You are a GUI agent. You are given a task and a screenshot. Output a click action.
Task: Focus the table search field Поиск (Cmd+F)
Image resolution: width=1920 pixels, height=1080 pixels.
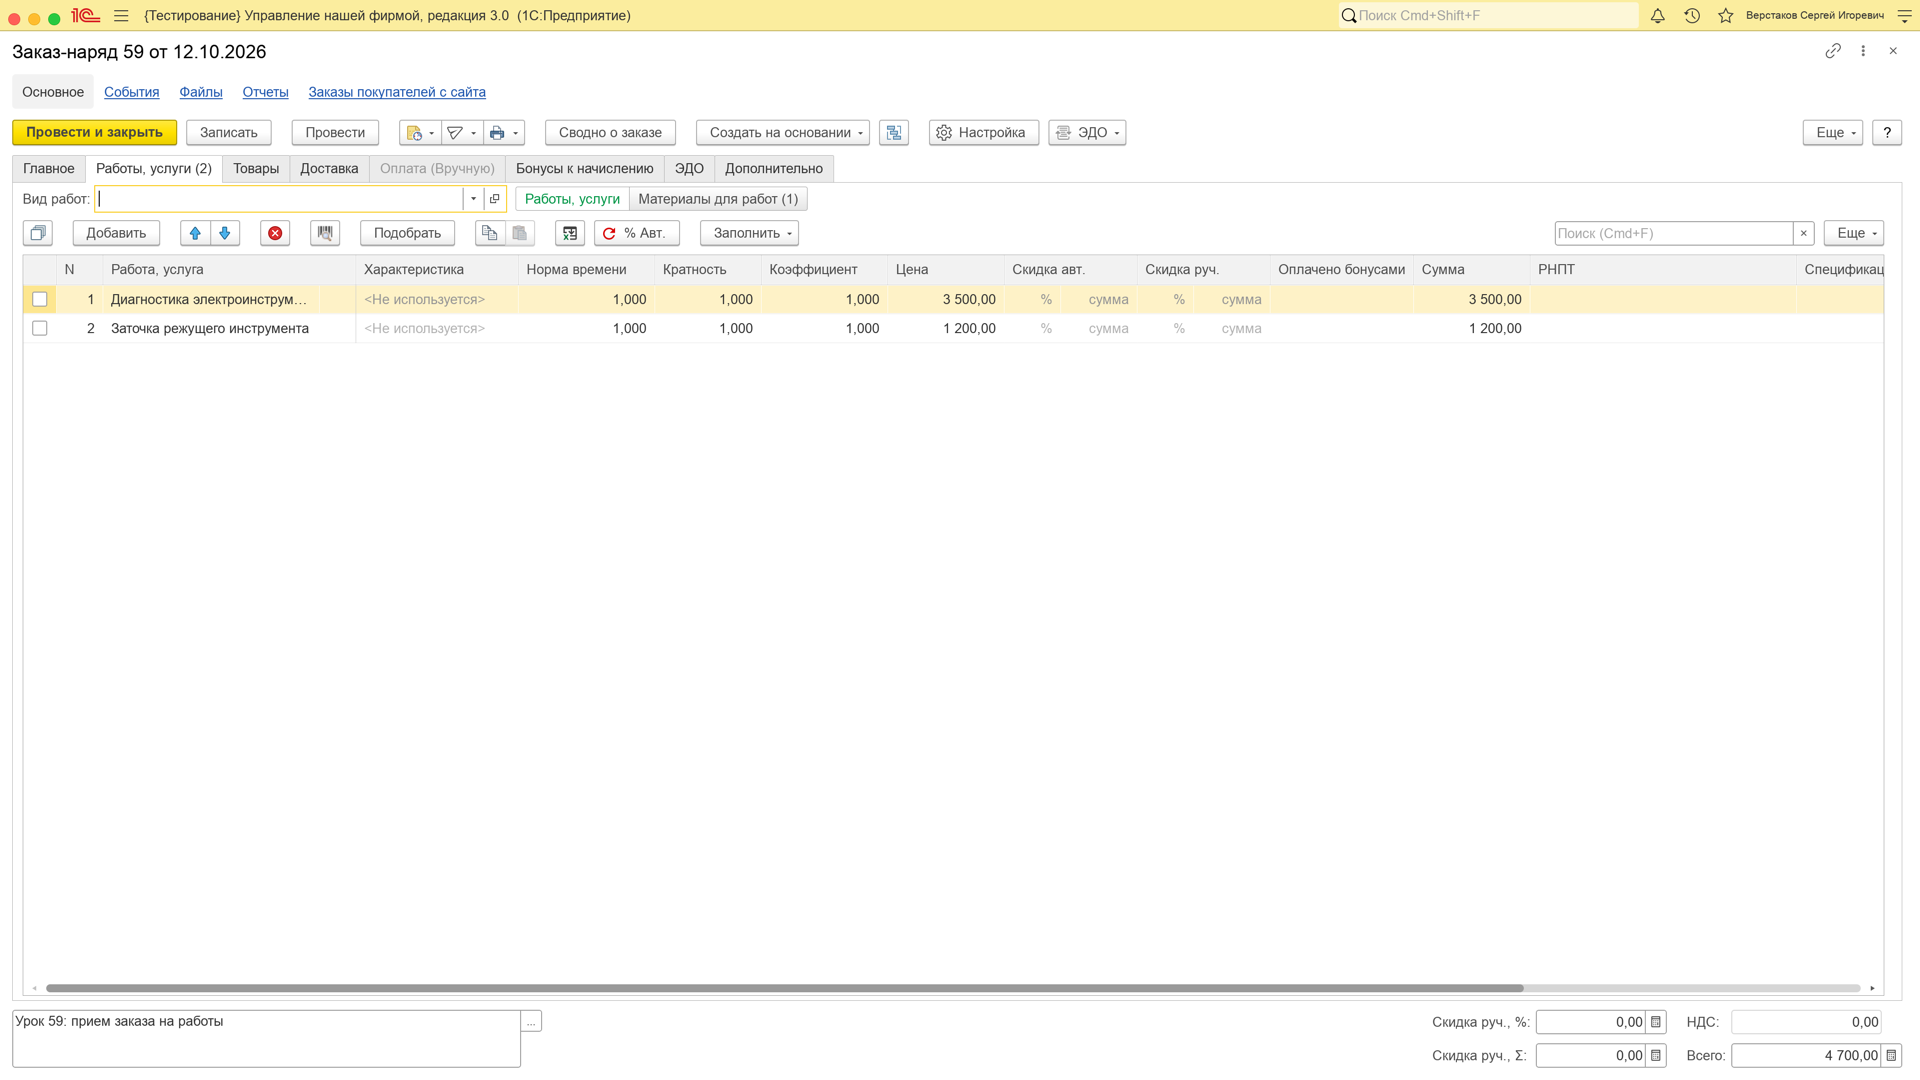click(1673, 233)
